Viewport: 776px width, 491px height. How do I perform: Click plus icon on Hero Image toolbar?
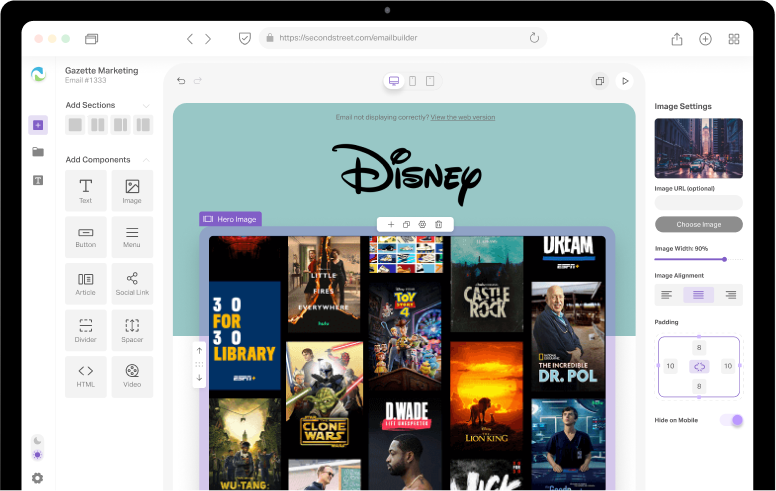pos(391,224)
